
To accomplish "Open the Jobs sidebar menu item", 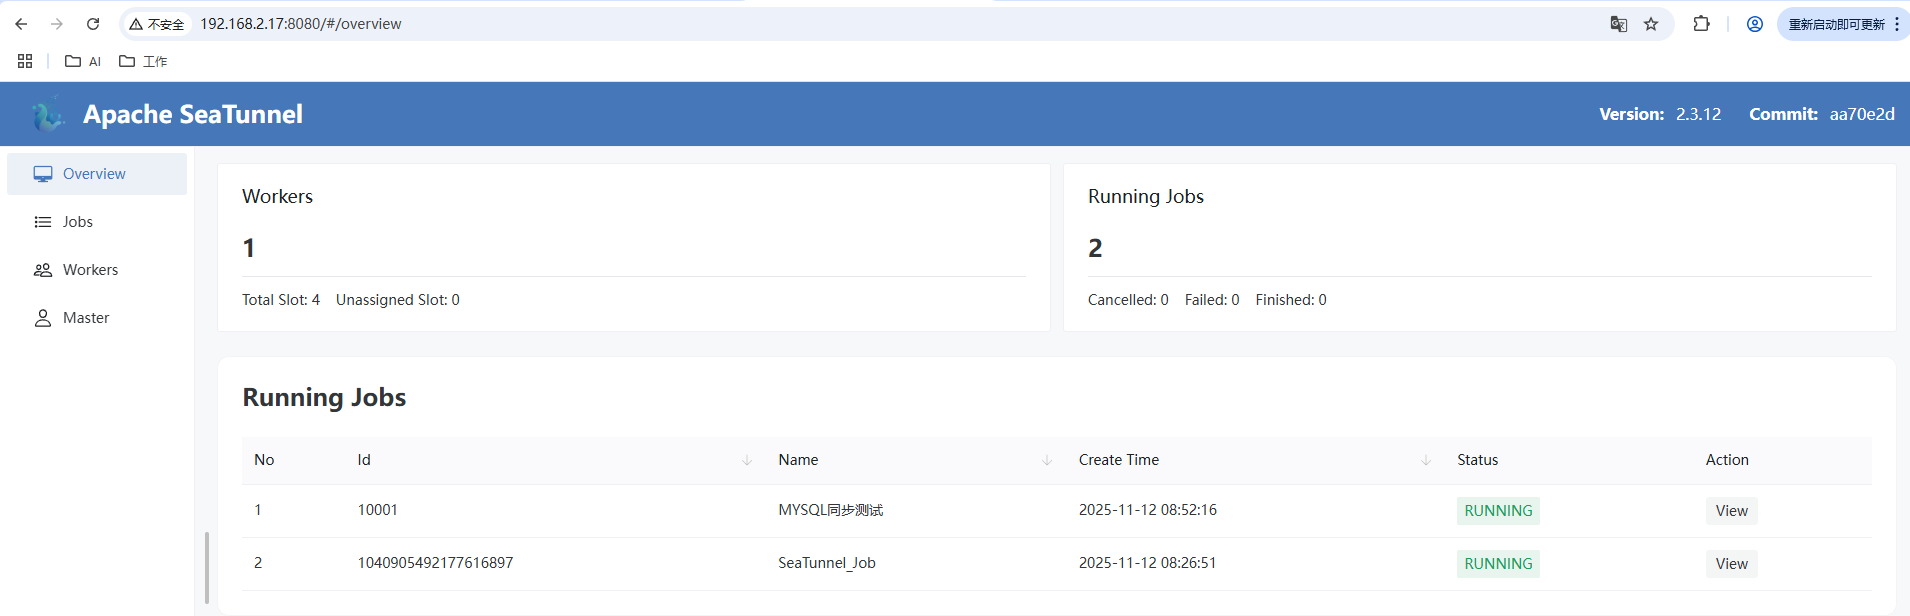I will 97,222.
